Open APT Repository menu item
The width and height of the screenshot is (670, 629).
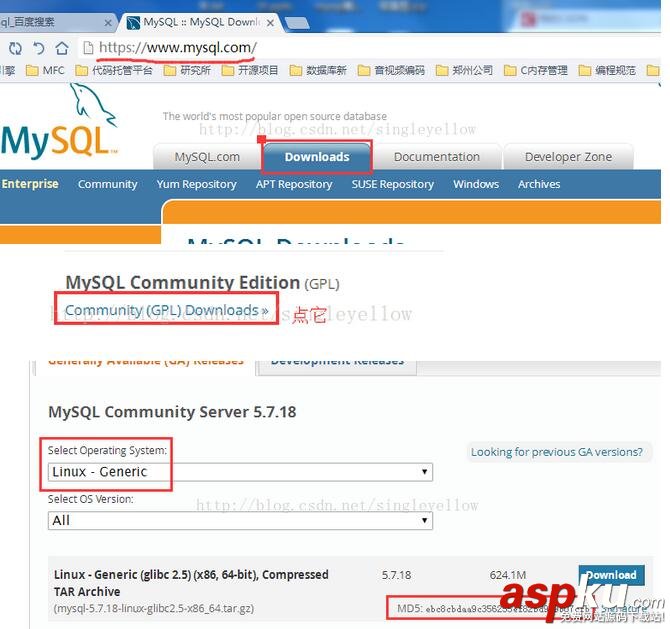294,184
